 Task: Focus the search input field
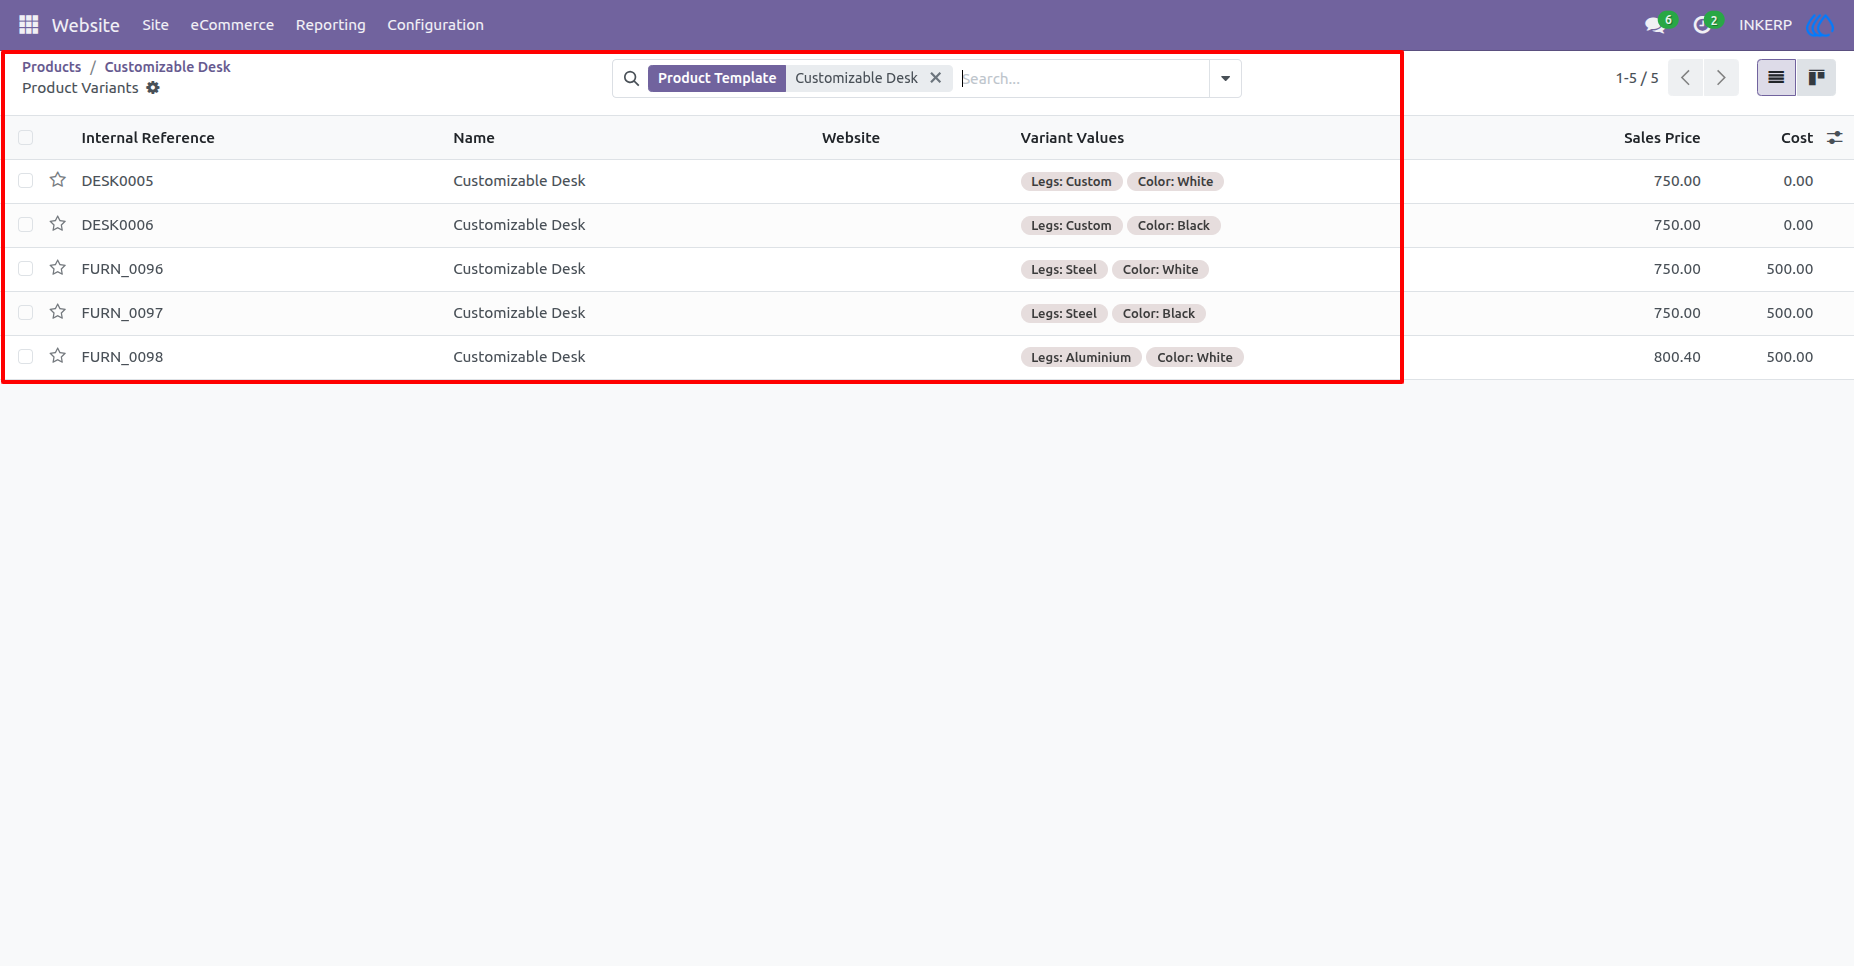pyautogui.click(x=1083, y=78)
